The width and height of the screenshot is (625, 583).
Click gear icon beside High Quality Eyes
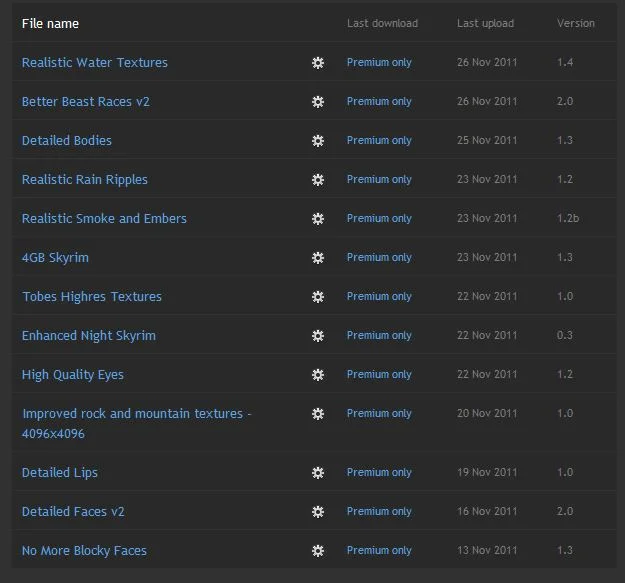click(318, 375)
